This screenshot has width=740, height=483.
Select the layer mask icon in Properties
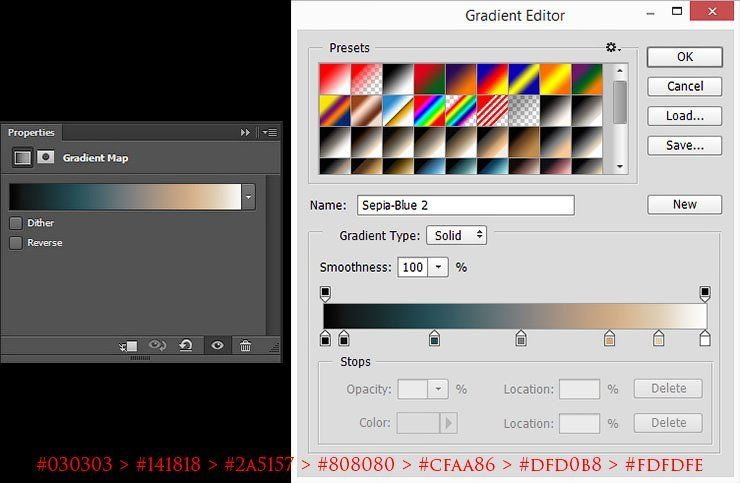click(x=46, y=157)
